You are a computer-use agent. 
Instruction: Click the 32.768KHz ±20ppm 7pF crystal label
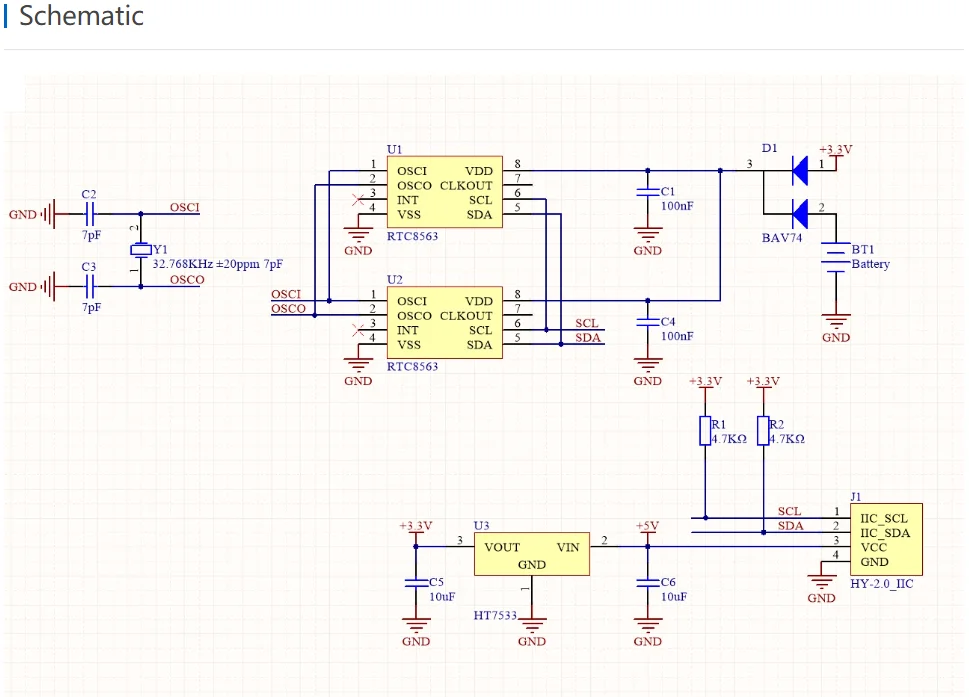[x=218, y=264]
